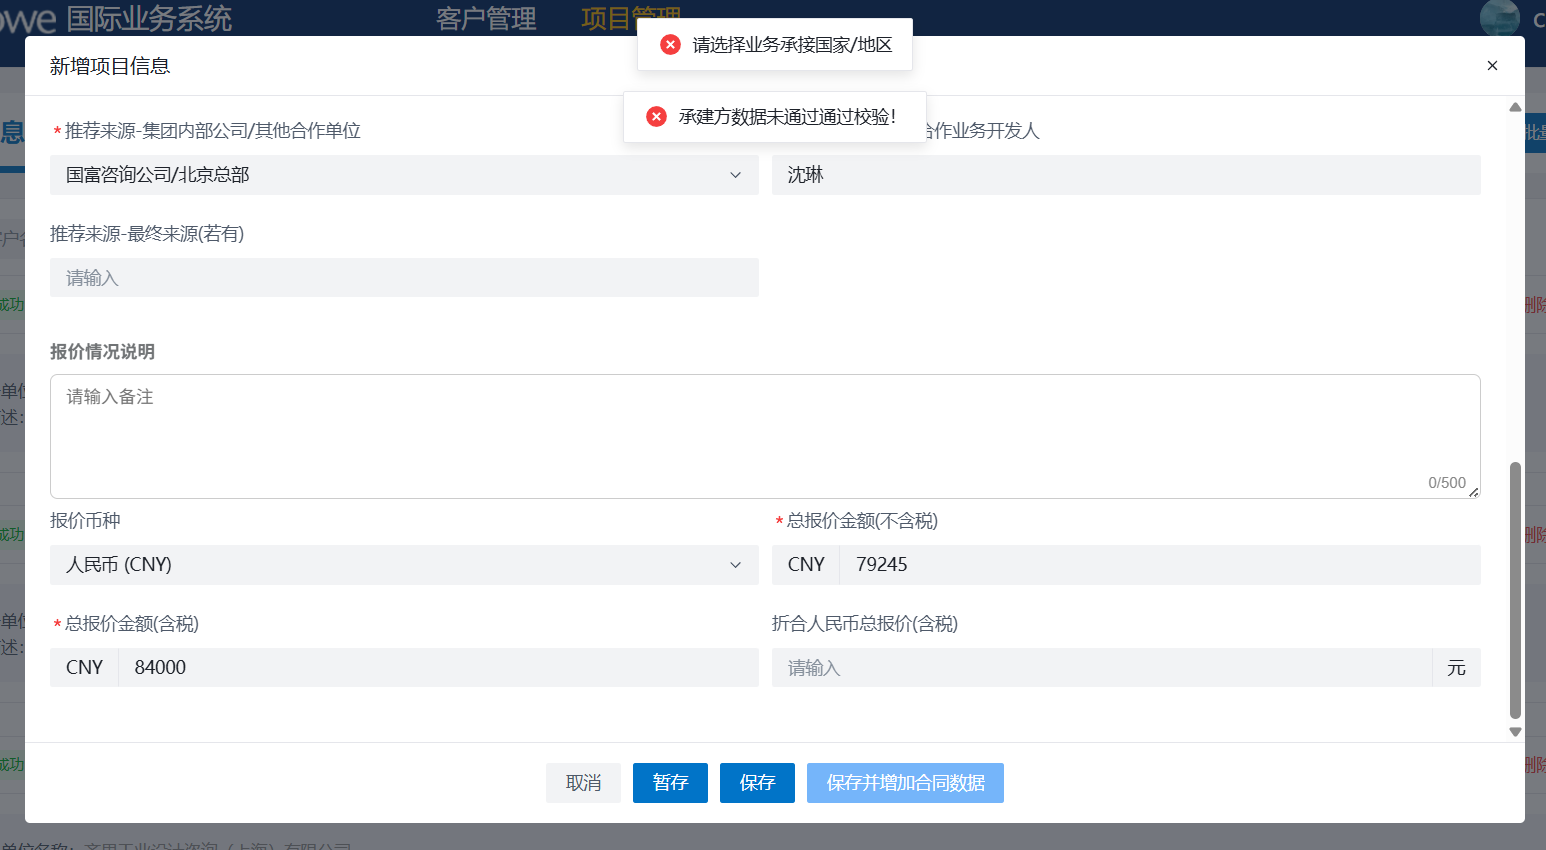Click the textarea resize handle corner
The height and width of the screenshot is (850, 1546).
click(1474, 492)
